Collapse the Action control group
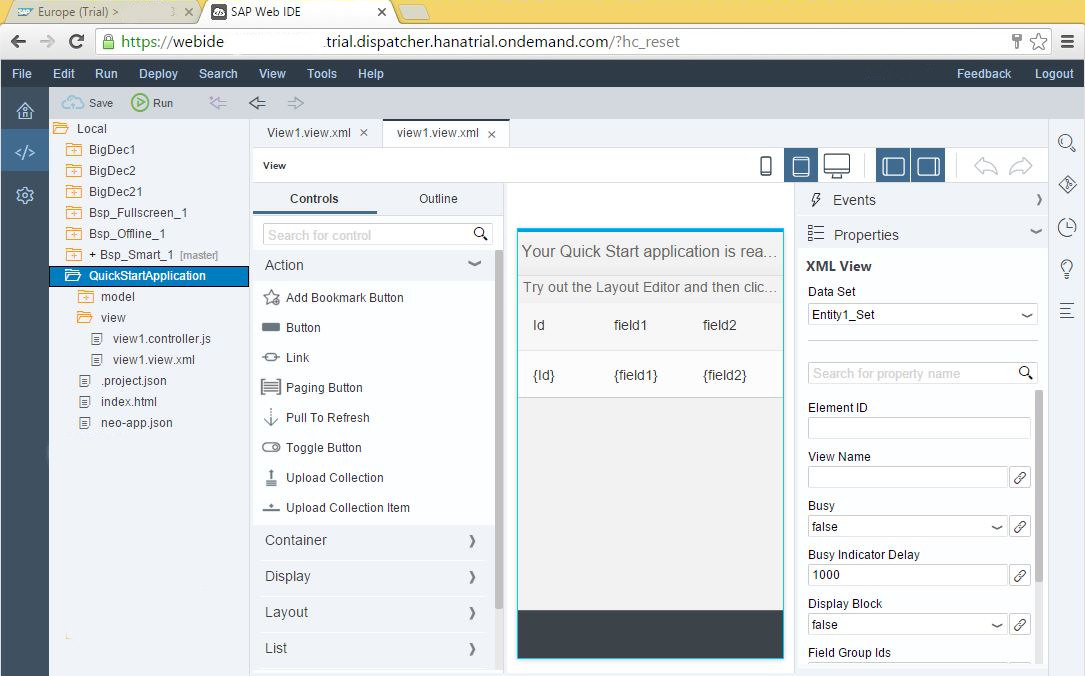1085x676 pixels. (x=474, y=264)
